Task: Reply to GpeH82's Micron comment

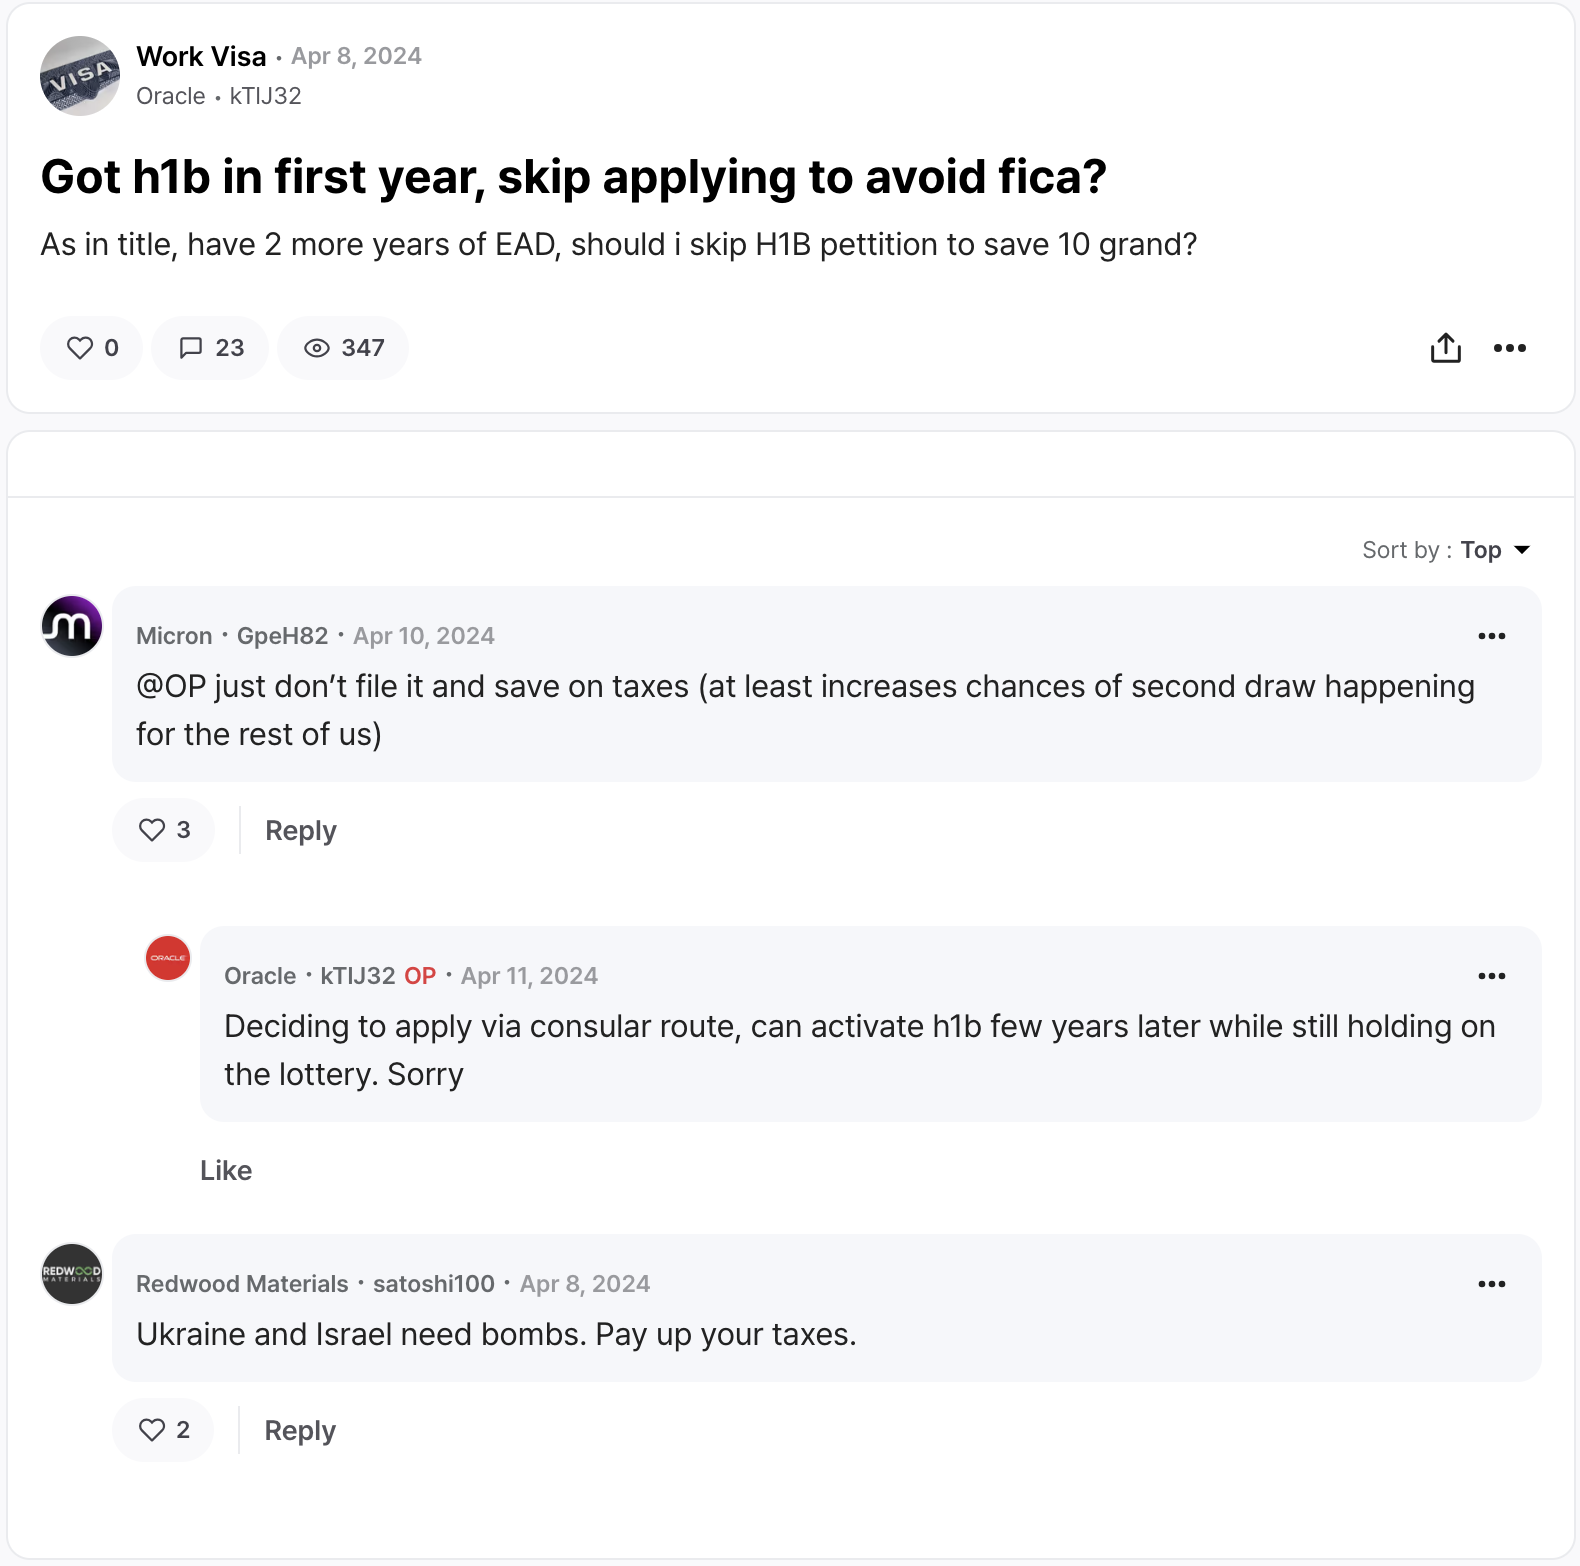Action: 301,831
